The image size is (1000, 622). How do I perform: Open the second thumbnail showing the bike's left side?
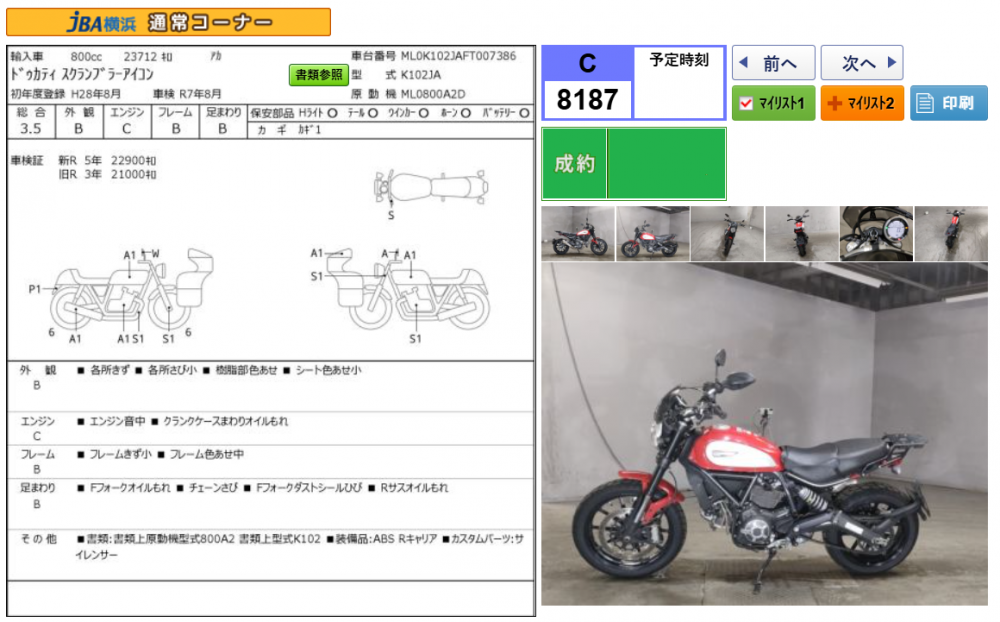point(652,233)
